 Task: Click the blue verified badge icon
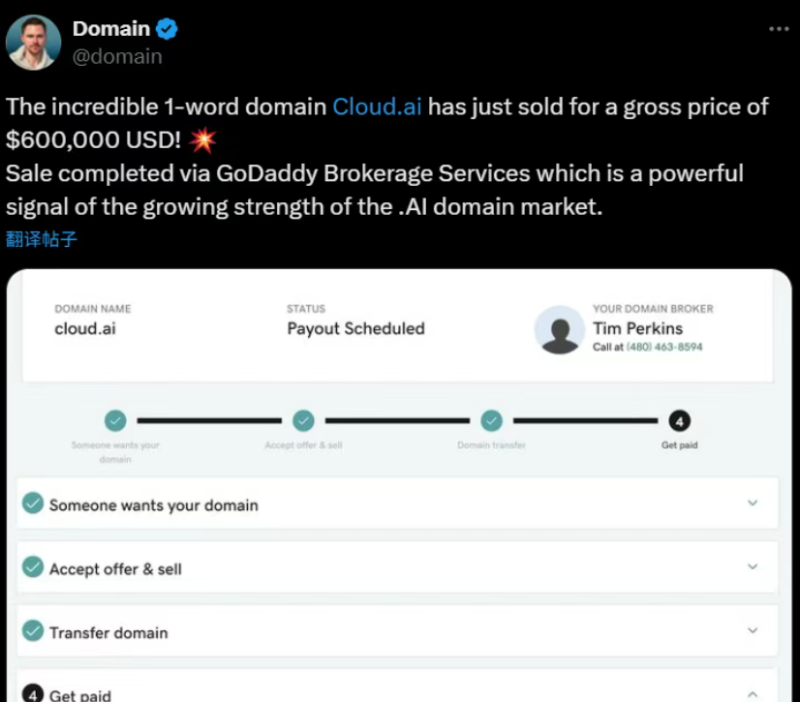click(x=166, y=29)
